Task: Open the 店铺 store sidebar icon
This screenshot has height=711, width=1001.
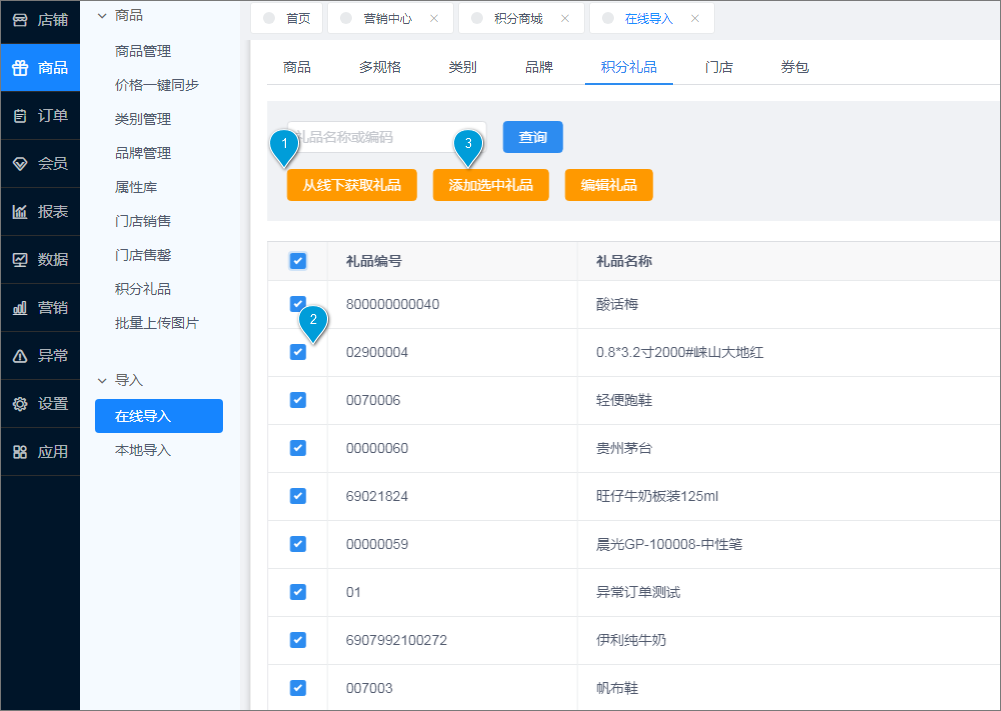Action: pos(20,20)
